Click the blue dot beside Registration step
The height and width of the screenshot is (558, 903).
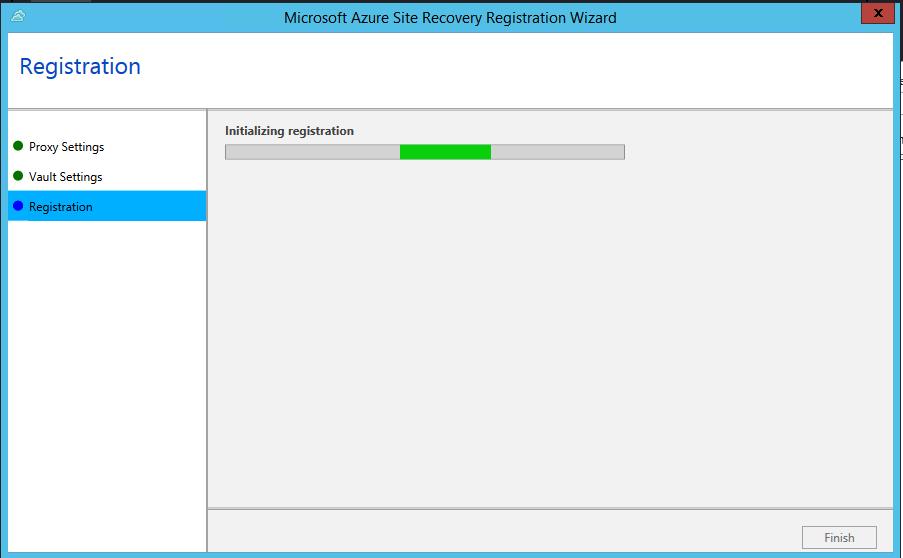click(x=18, y=206)
